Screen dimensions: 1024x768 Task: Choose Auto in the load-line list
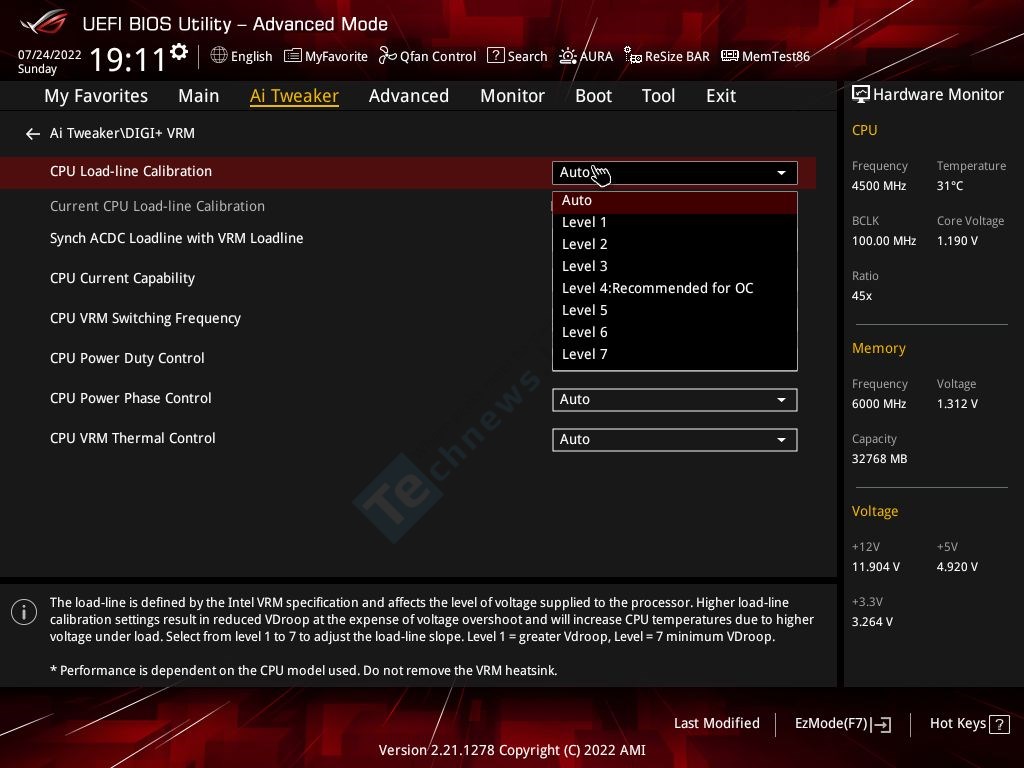tap(675, 201)
